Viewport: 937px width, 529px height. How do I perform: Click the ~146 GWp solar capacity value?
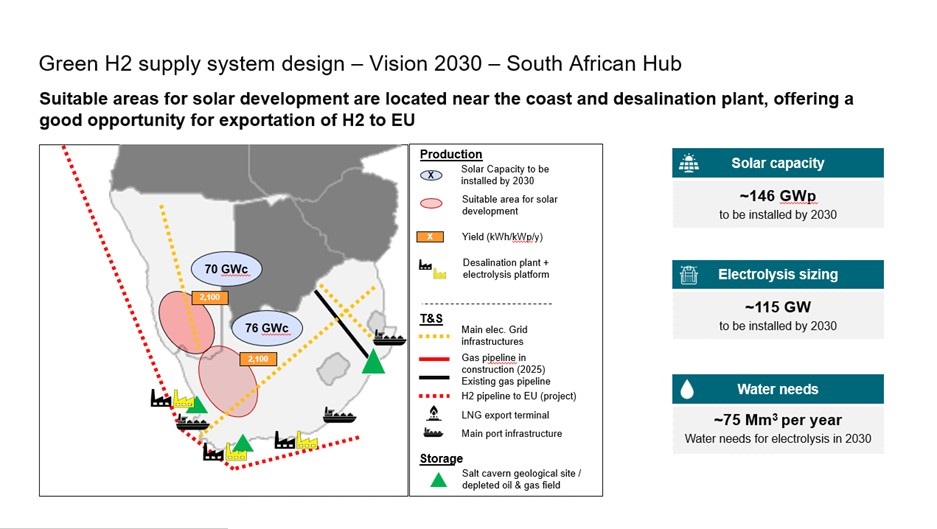click(x=777, y=196)
